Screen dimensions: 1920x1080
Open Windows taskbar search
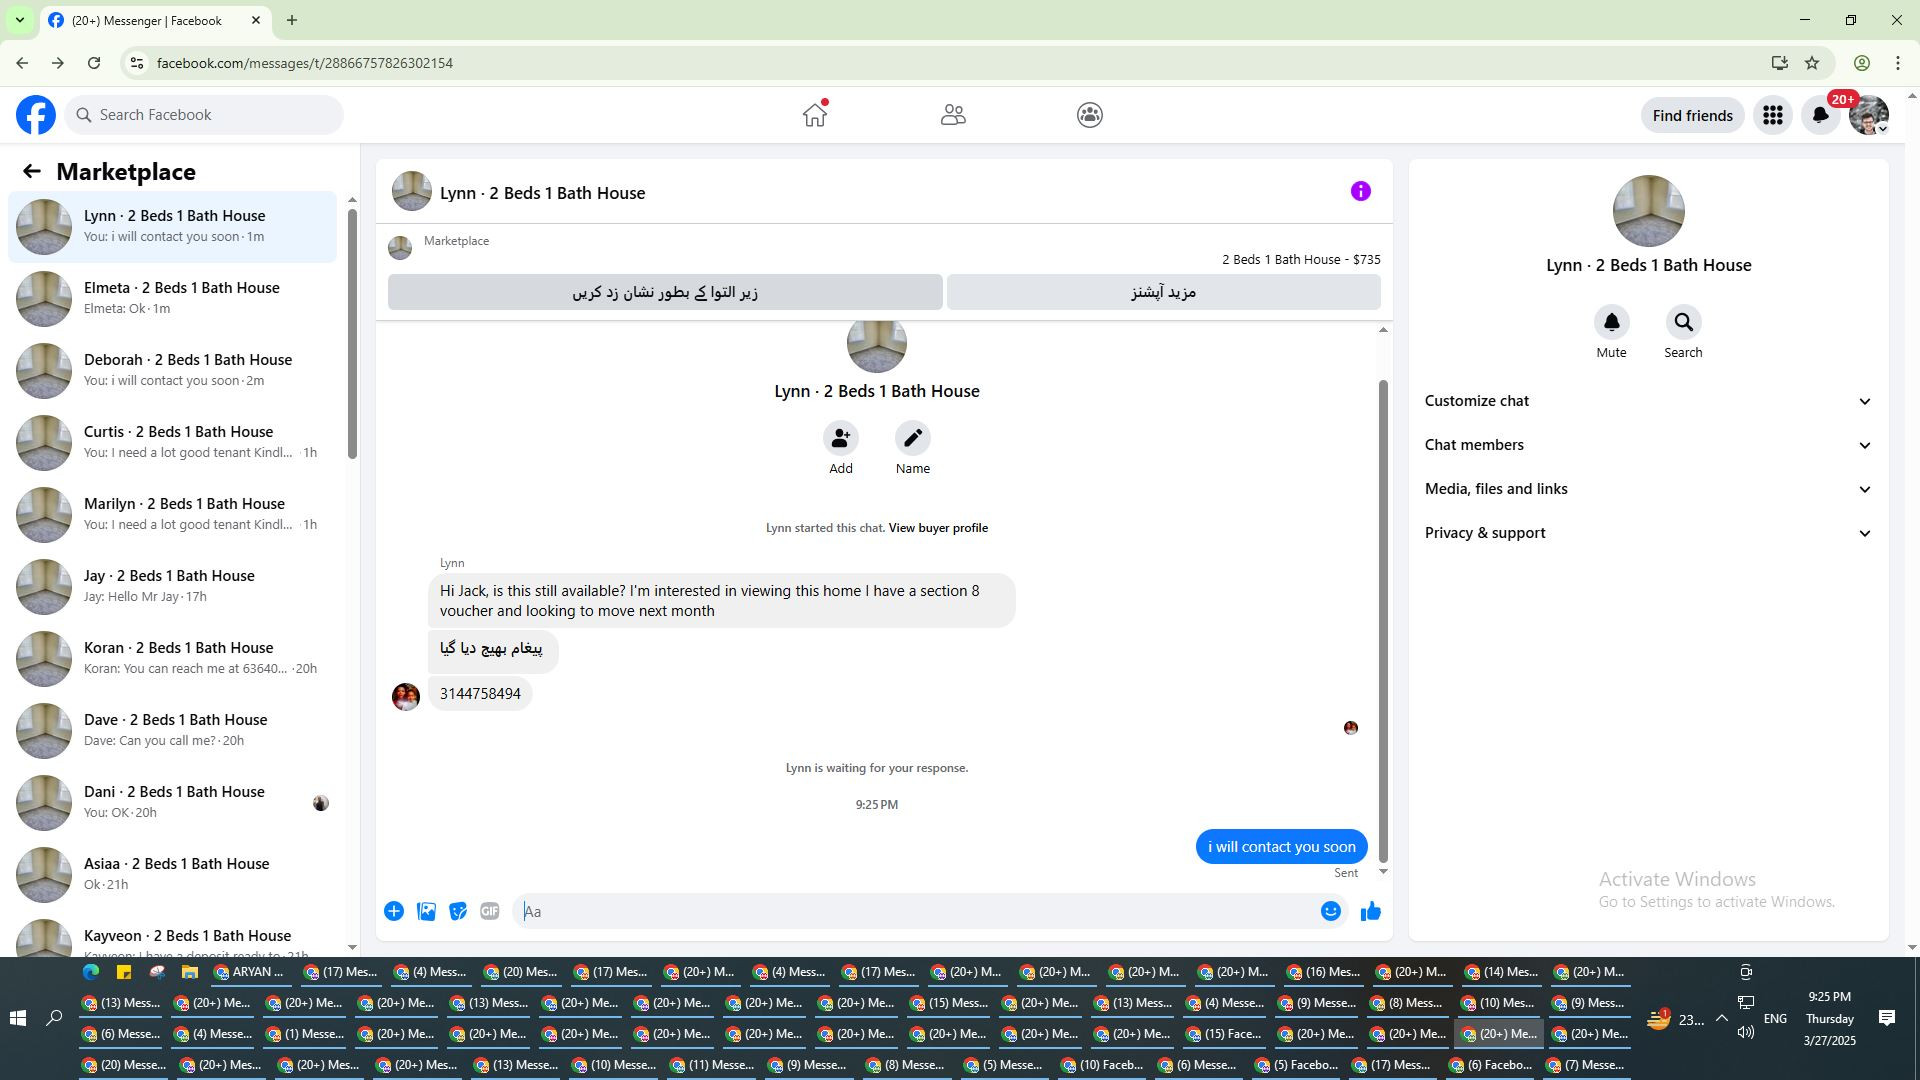coord(54,1018)
